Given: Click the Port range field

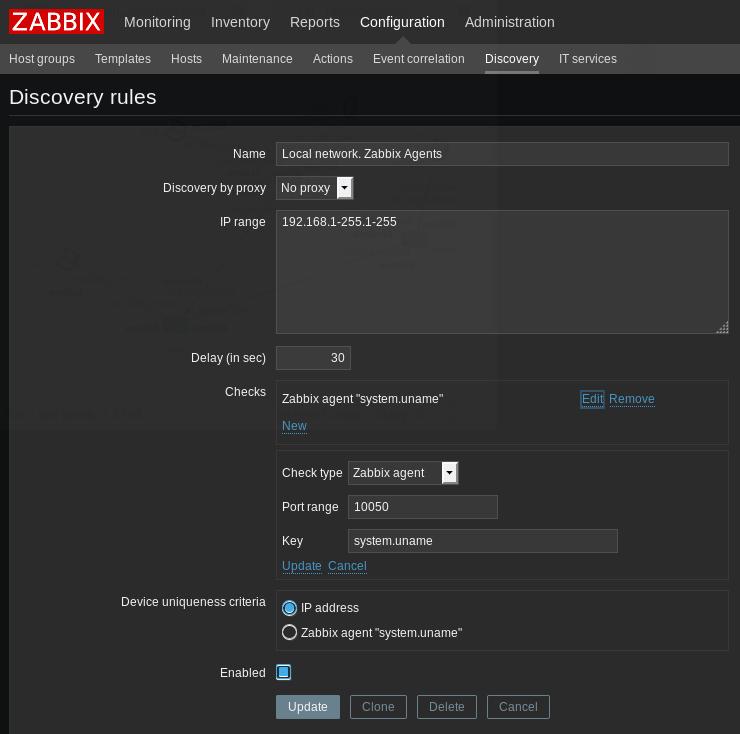Looking at the screenshot, I should pyautogui.click(x=422, y=507).
